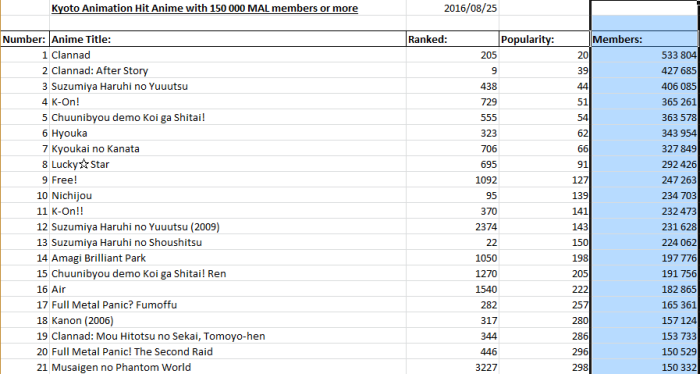This screenshot has width=700, height=374.
Task: Select the 'Kanon (2006)' cell
Action: pos(228,320)
